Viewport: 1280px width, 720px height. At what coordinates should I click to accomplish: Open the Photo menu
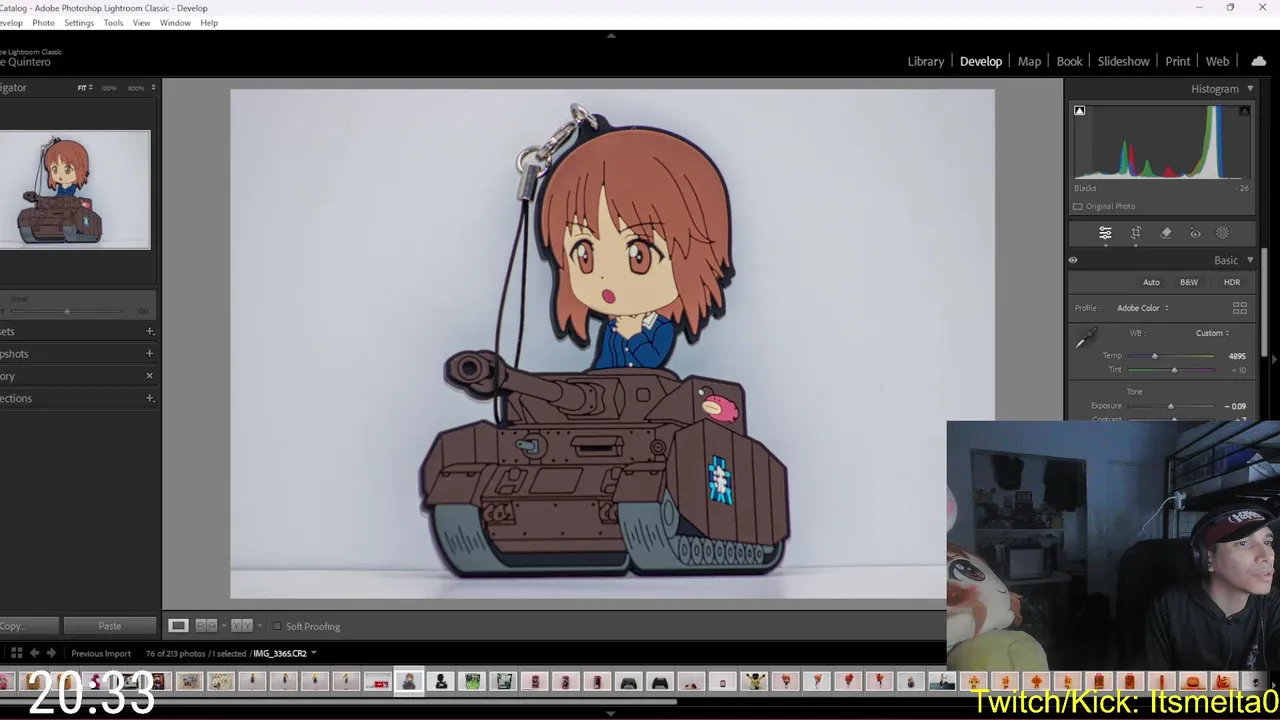pos(43,22)
